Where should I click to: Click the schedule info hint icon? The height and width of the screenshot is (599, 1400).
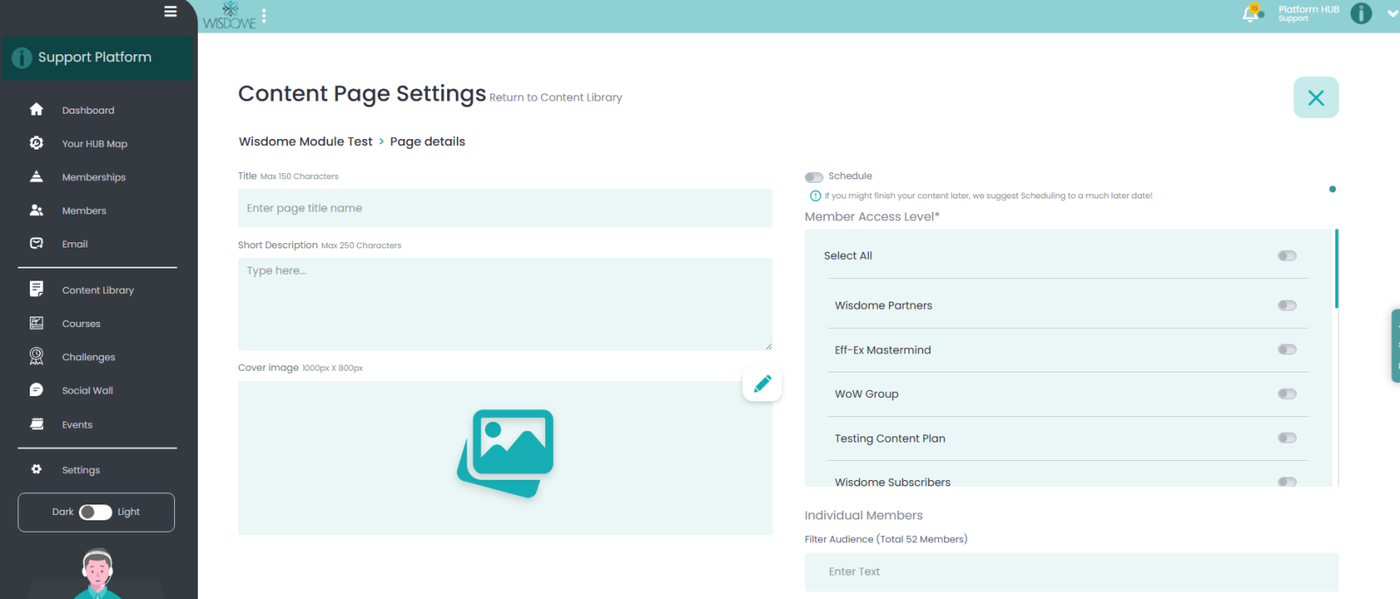(x=815, y=196)
